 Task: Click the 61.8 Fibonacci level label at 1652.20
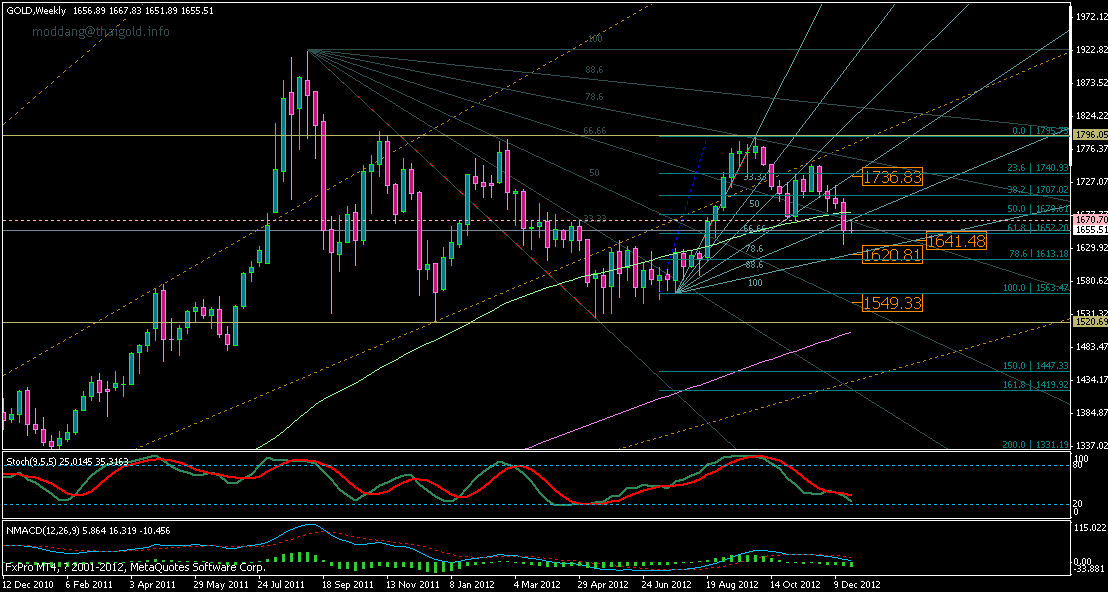tap(1039, 229)
